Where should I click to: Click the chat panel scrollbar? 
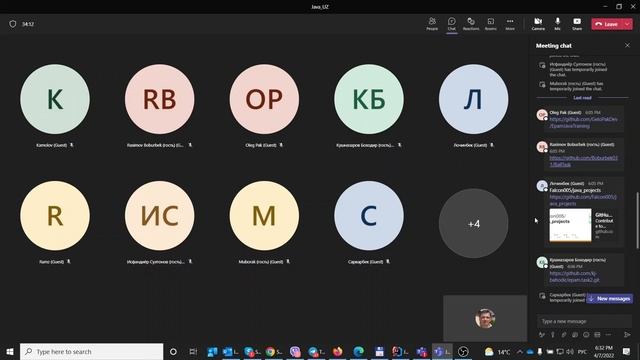[x=637, y=220]
